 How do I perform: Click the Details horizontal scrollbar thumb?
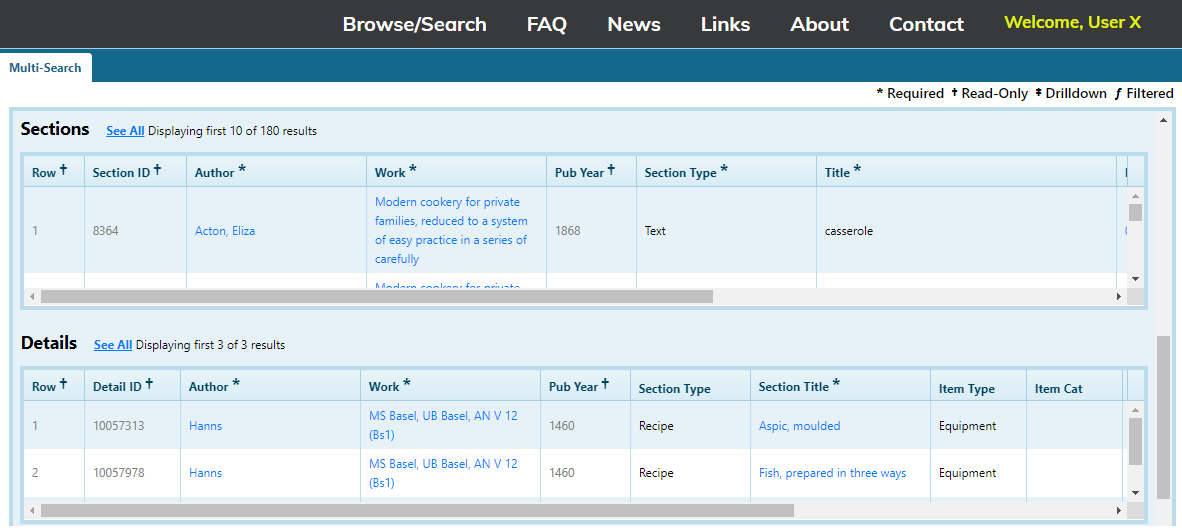coord(416,510)
